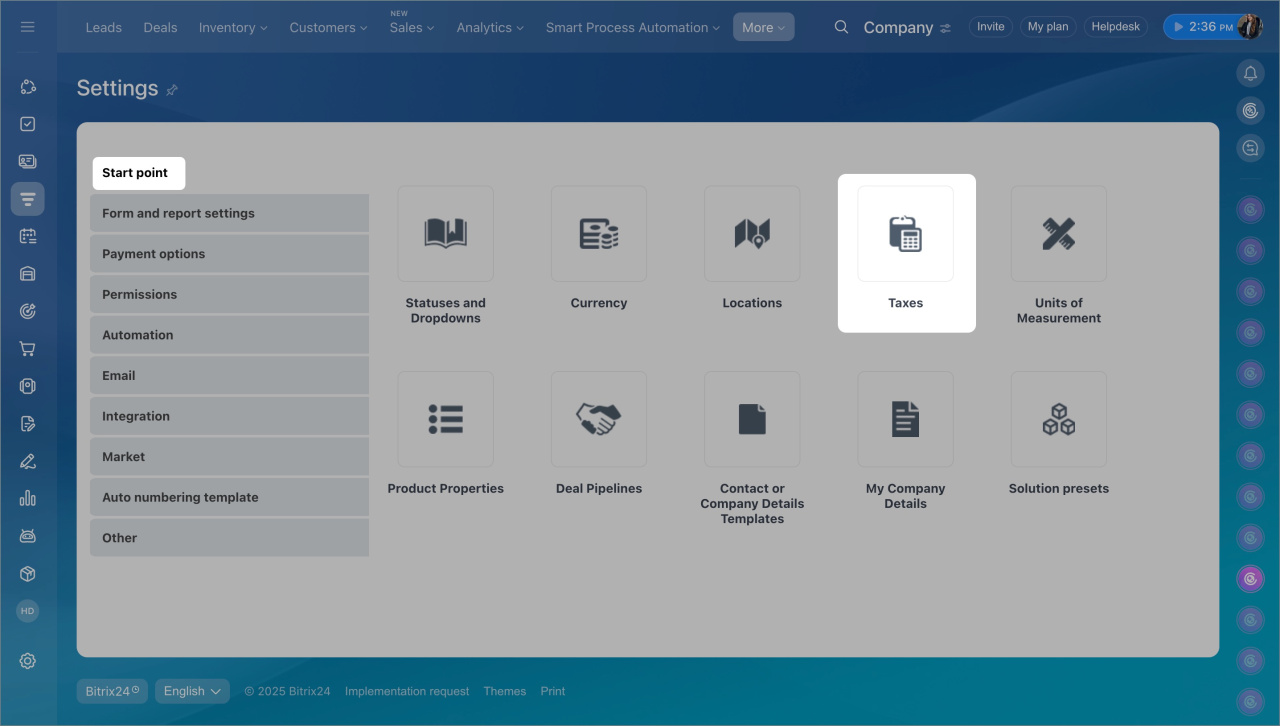
Task: Open the Taxes settings tile
Action: point(905,234)
